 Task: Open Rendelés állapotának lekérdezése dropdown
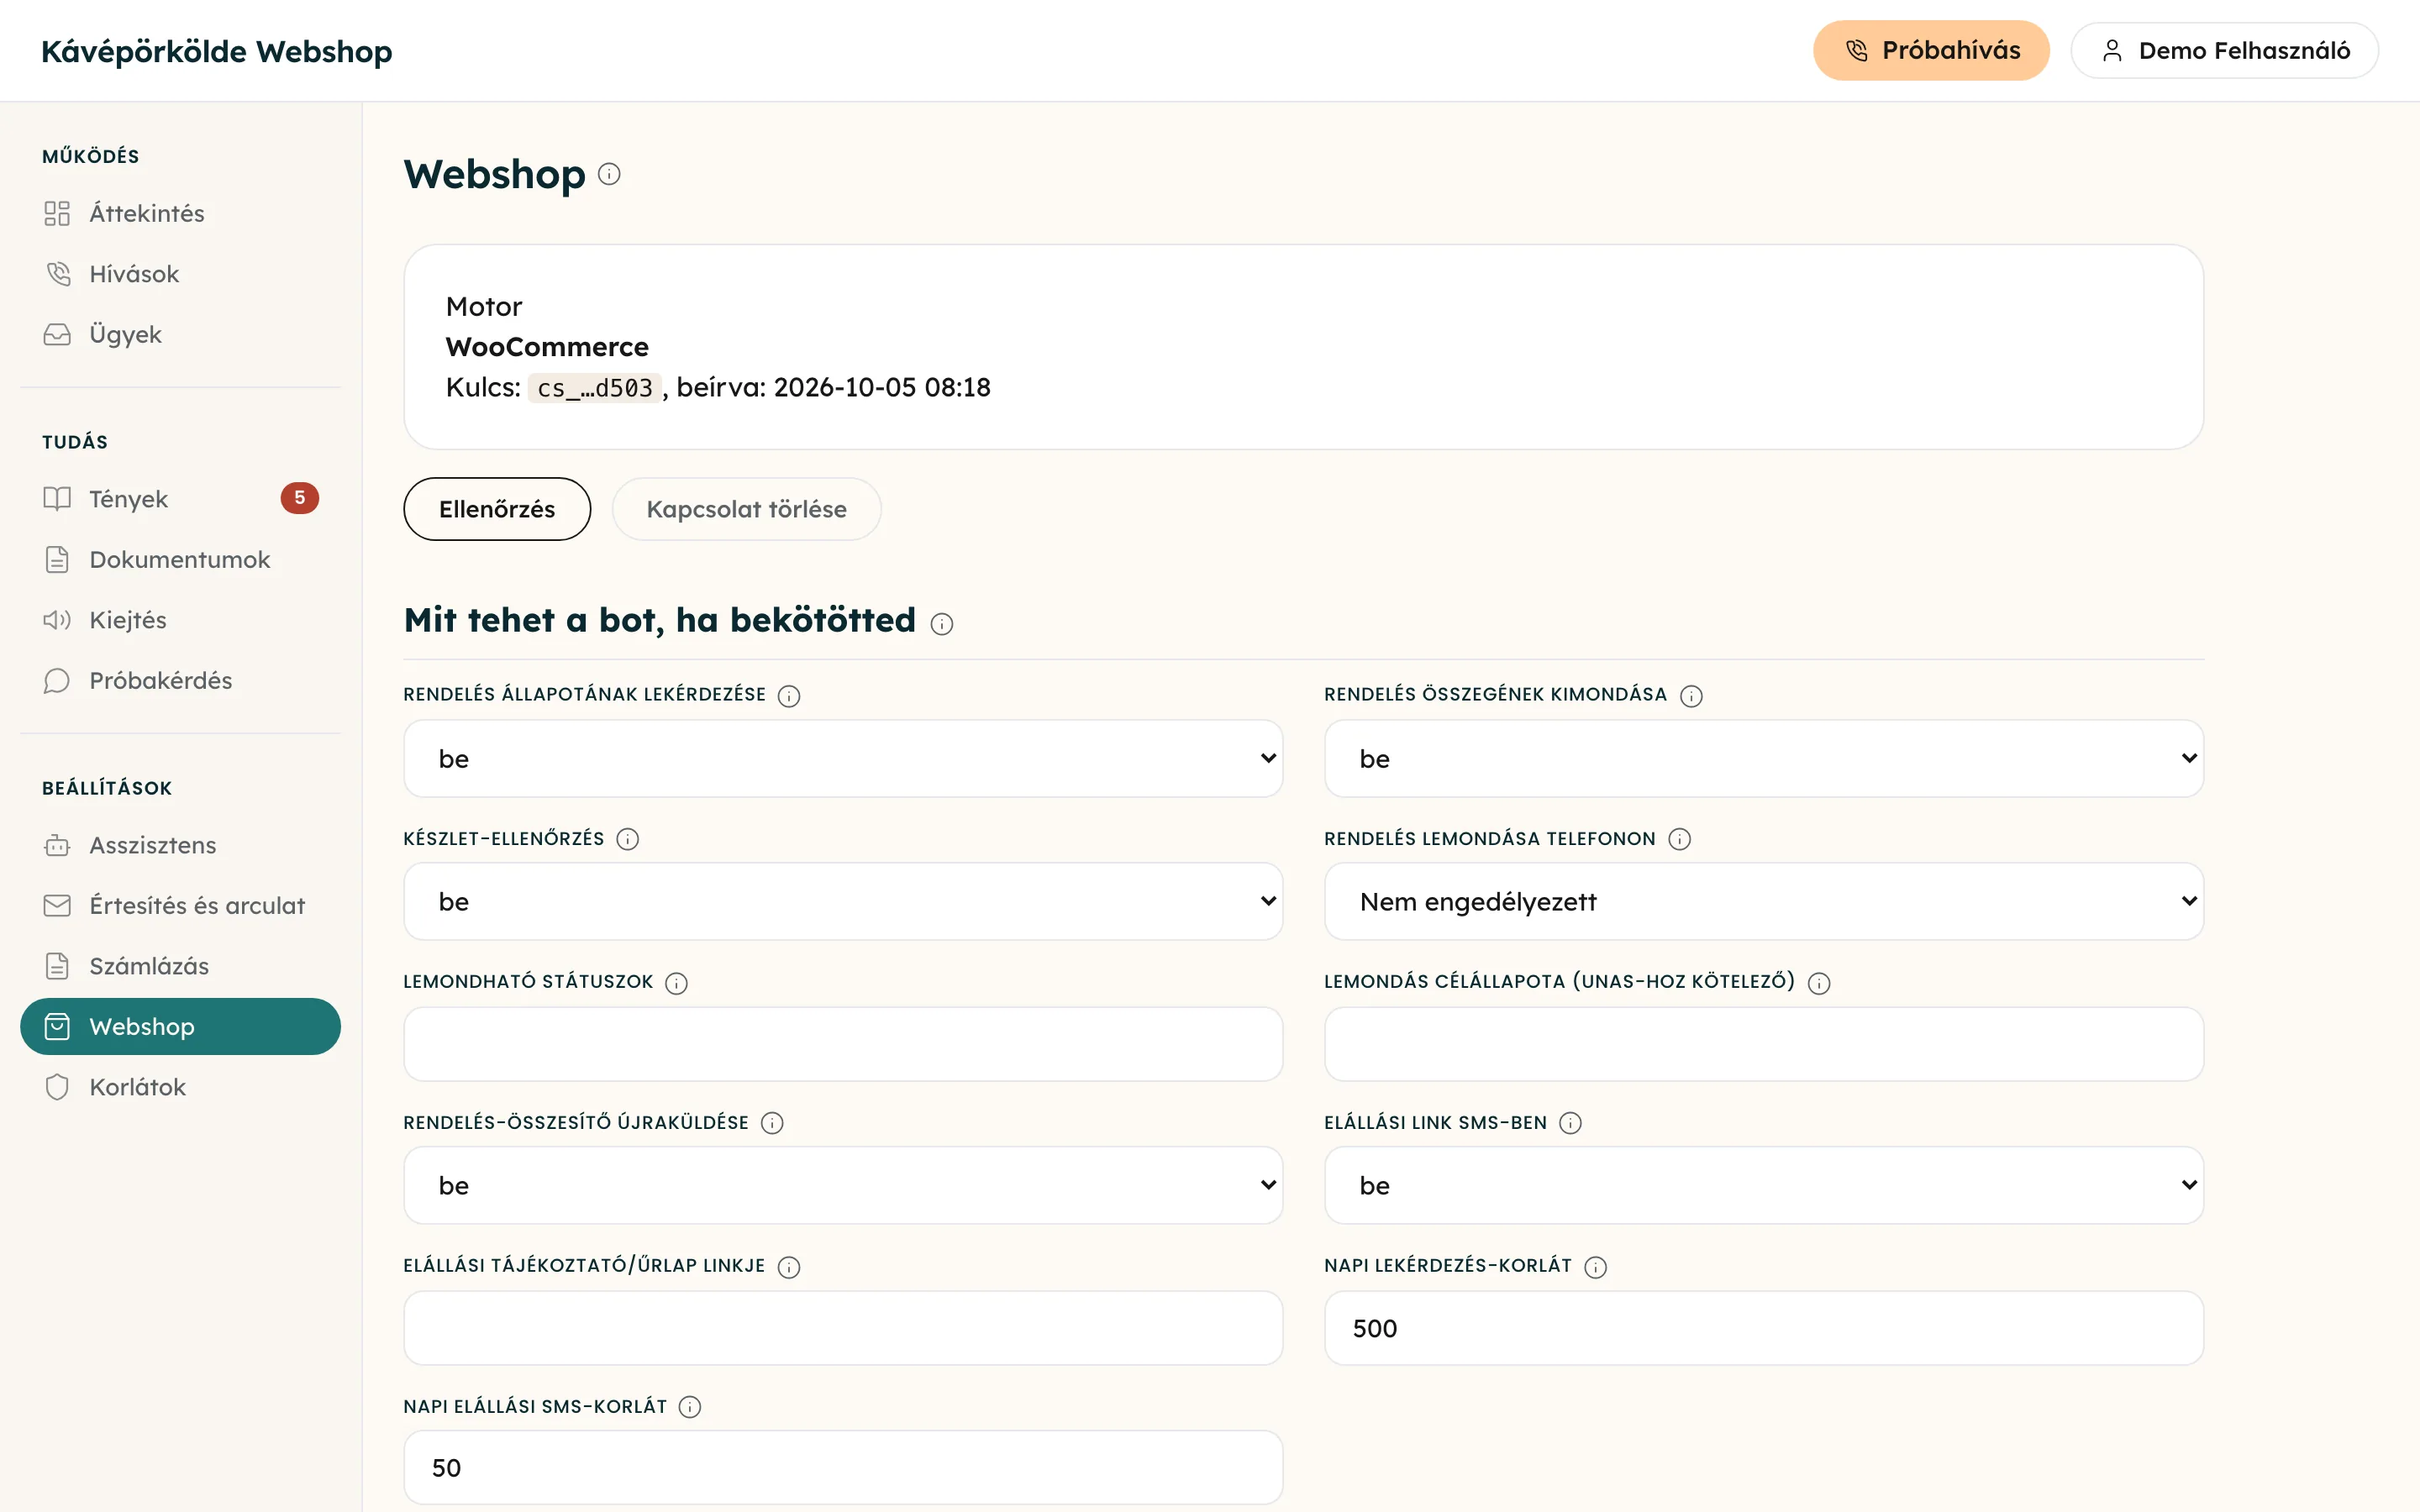coord(843,758)
